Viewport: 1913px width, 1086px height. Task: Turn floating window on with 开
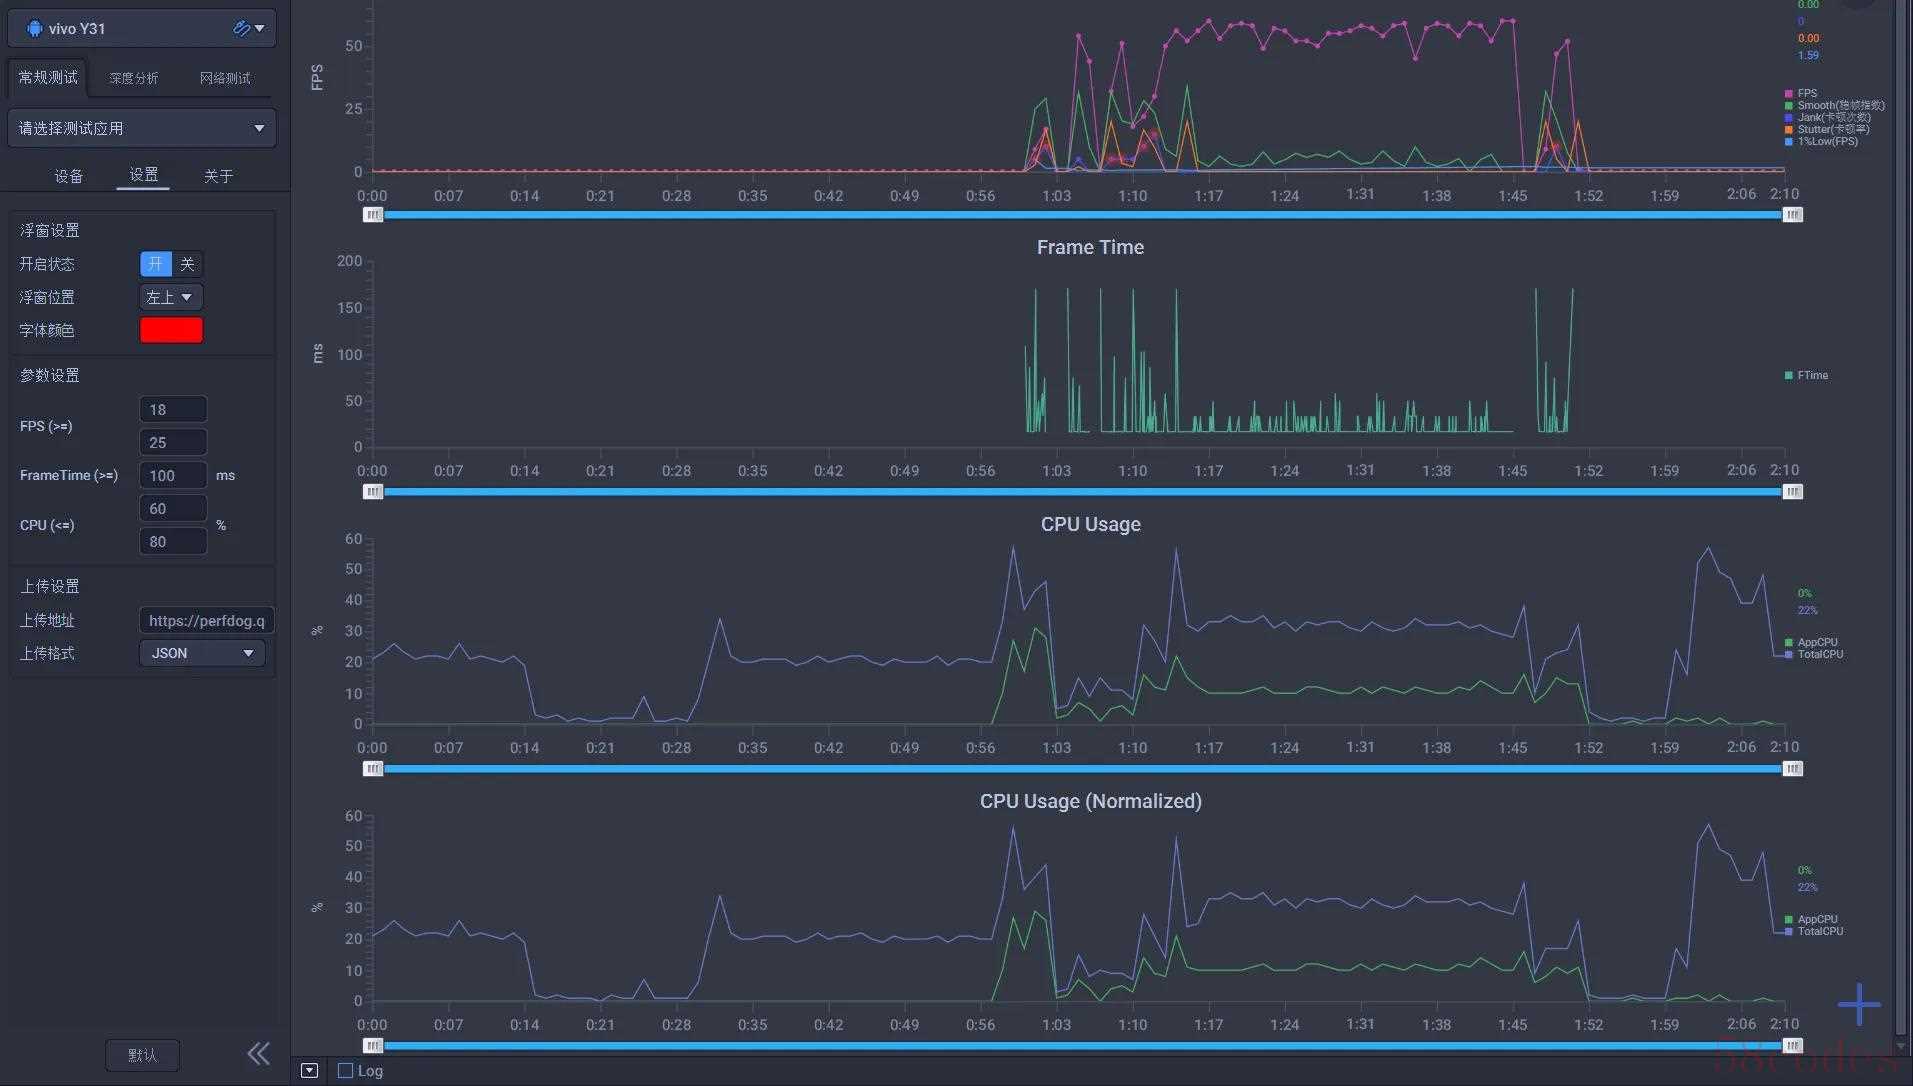pos(155,264)
